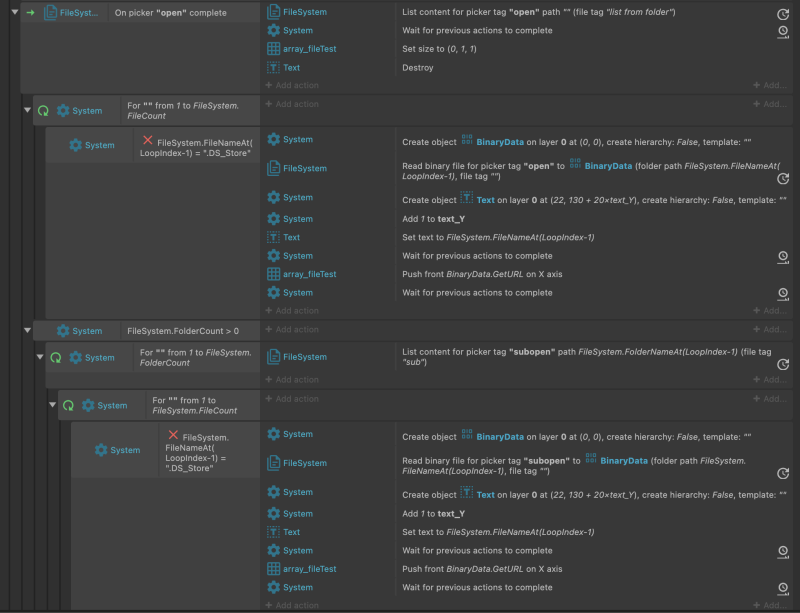This screenshot has width=800, height=613.
Task: Click the clock icon on the "subopen" List content row
Action: (782, 361)
